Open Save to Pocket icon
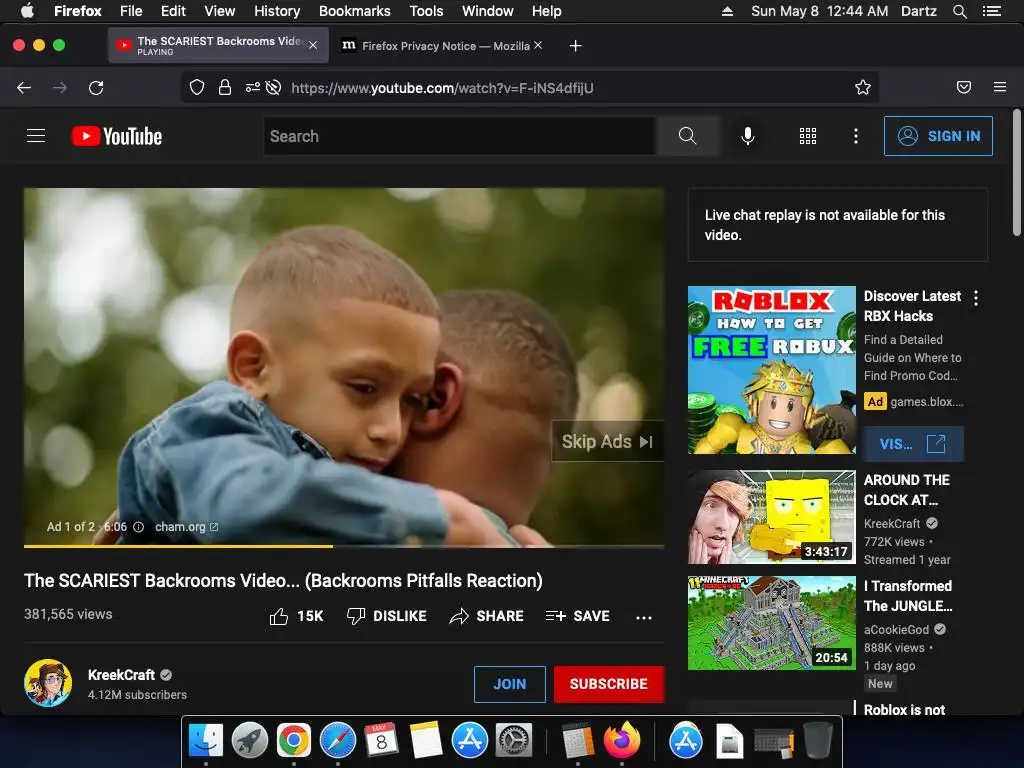 point(963,88)
